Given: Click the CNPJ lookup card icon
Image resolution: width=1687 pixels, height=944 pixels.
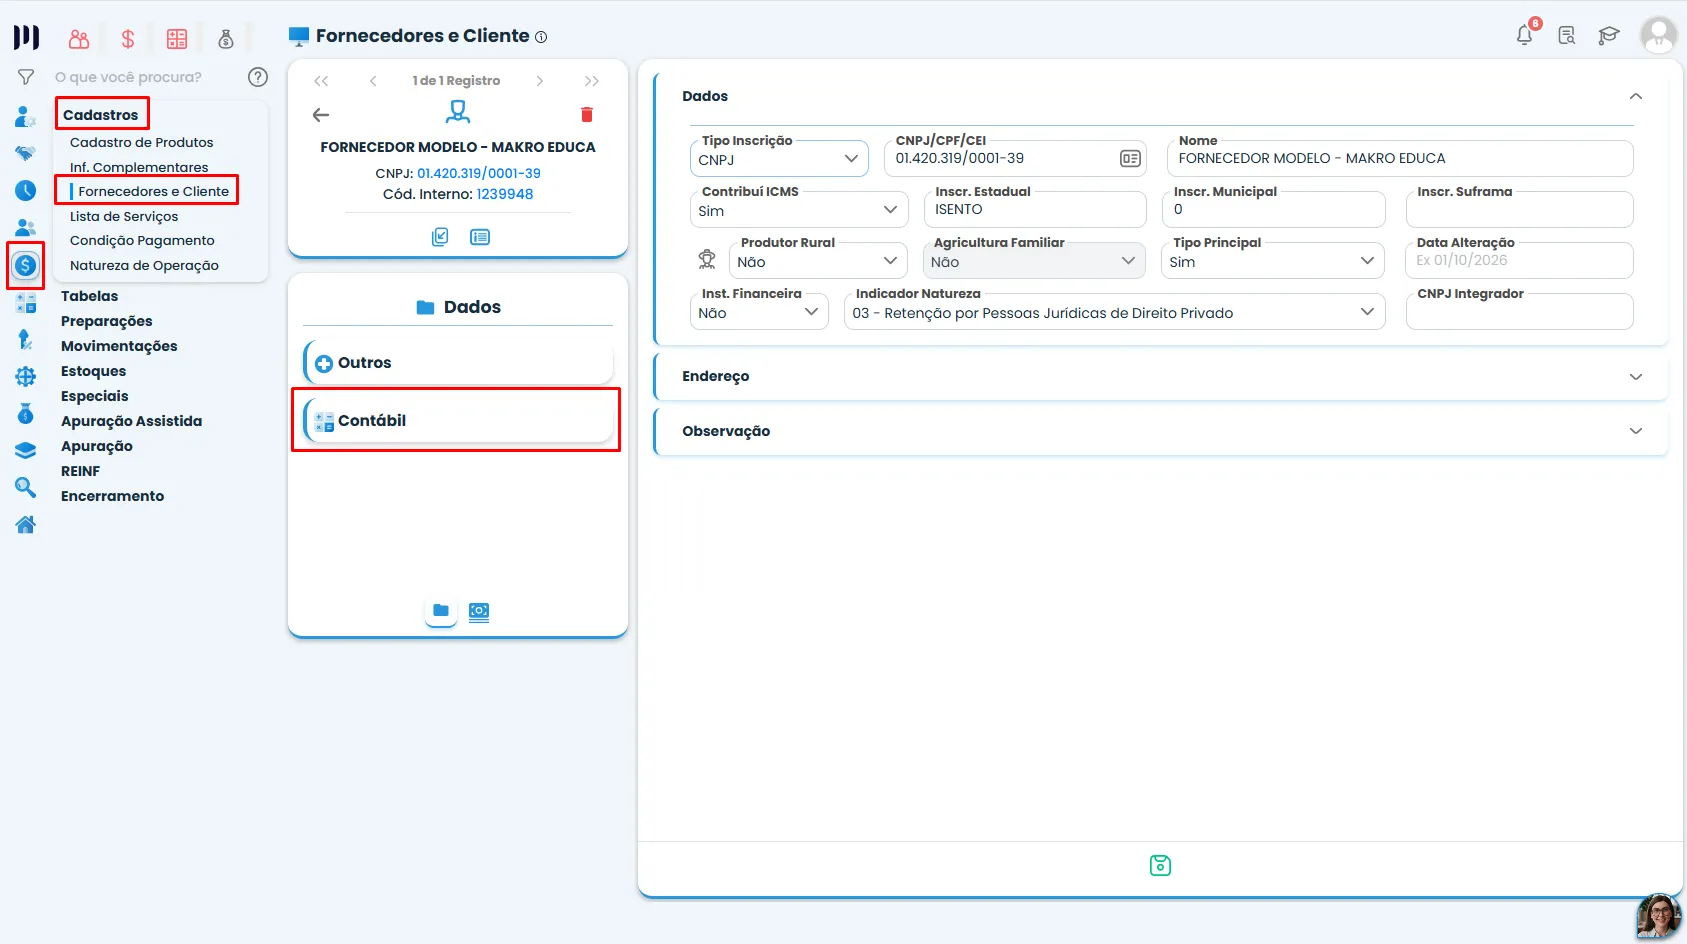Looking at the screenshot, I should pyautogui.click(x=1130, y=158).
